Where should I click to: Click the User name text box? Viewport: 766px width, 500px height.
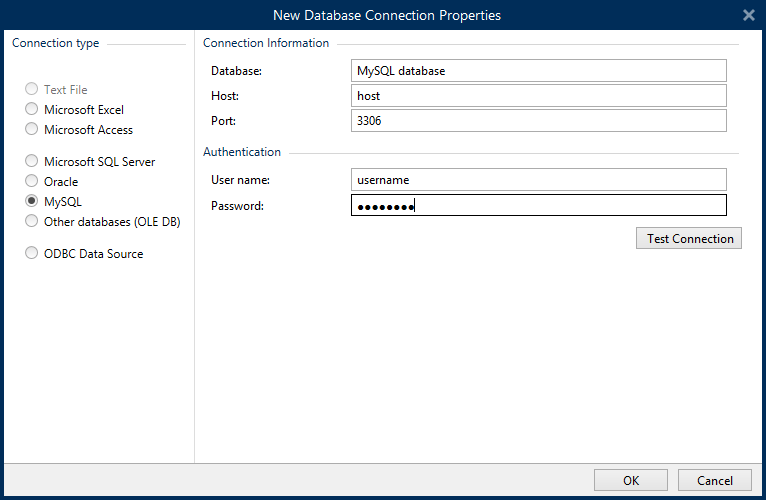click(x=538, y=180)
